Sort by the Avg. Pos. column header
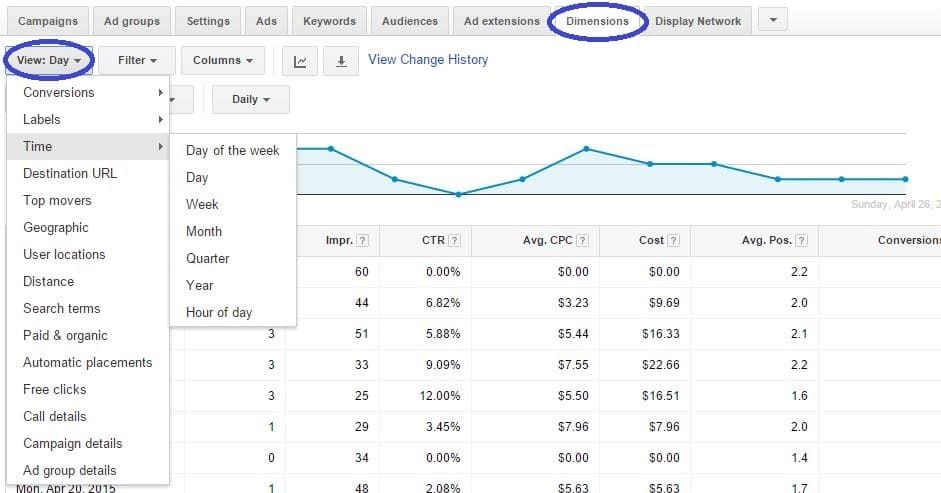 click(x=766, y=241)
